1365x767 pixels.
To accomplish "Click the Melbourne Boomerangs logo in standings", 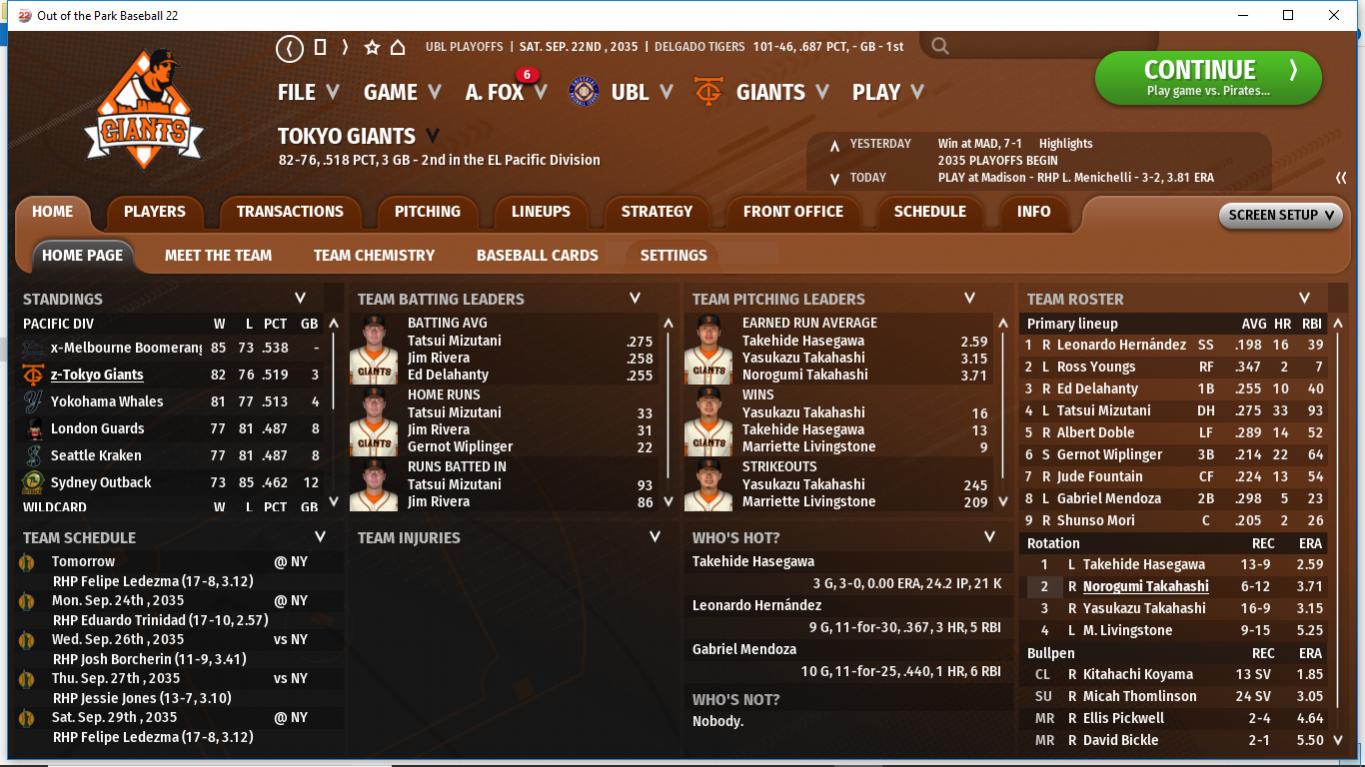I will point(33,348).
